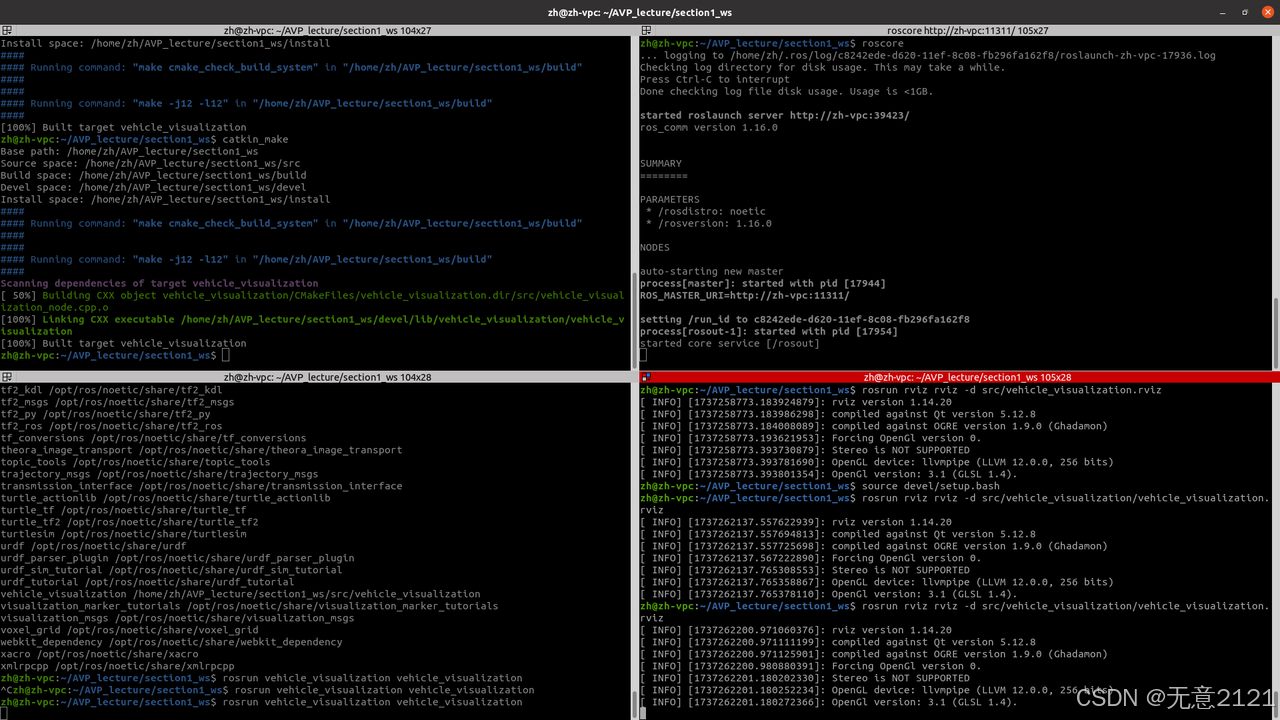Viewport: 1280px width, 720px height.
Task: Click the 'rosrun rviz rviz -d src/vehicle_visualization.rviz' command
Action: tap(1011, 390)
